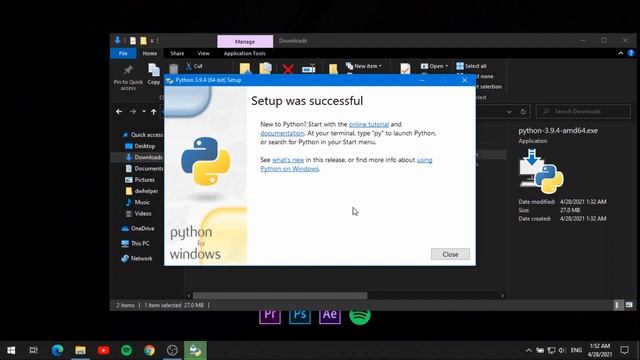
Task: Click the Cut command in ribbon
Action: coord(194,66)
